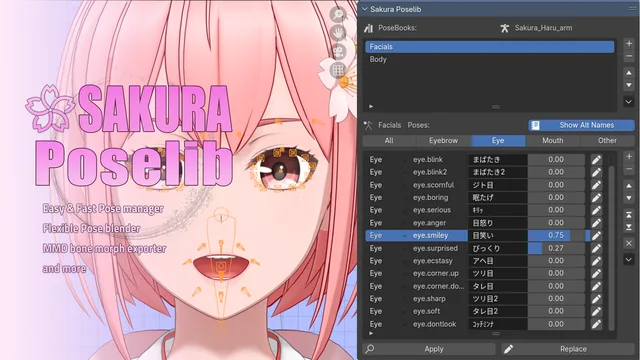
Task: Move PoseBook down in list
Action: 629,85
